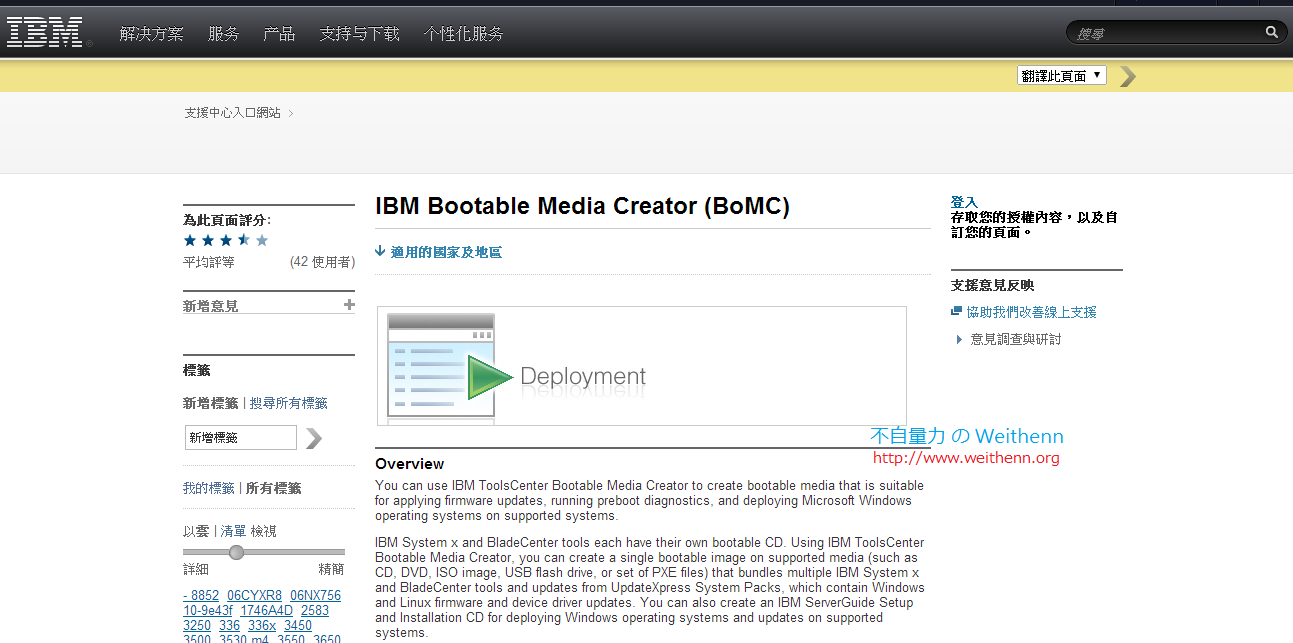
Task: Open the 个性化服务 menu
Action: click(463, 34)
